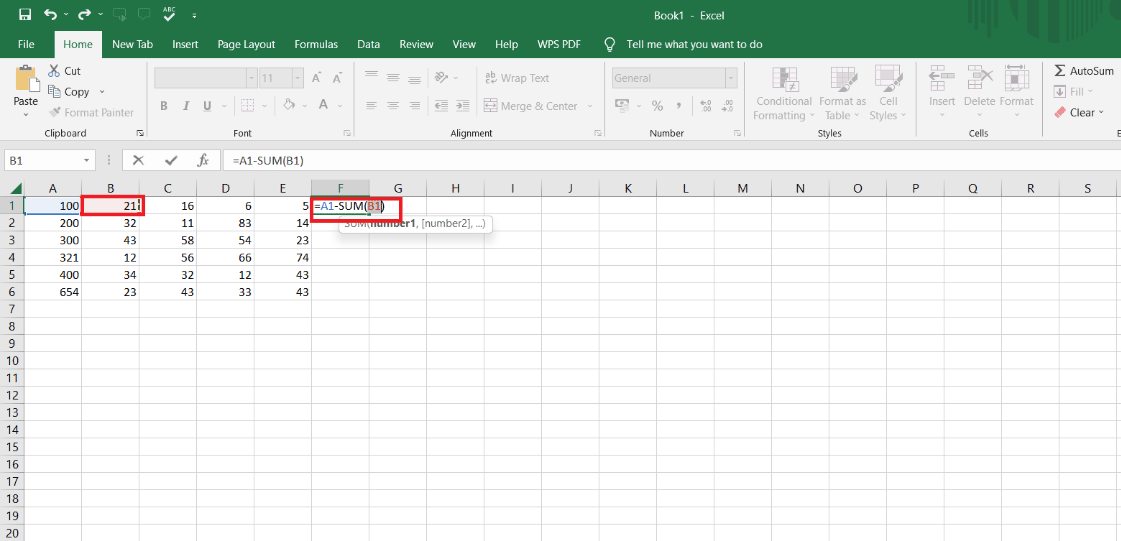
Task: Switch to the Insert tab
Action: pyautogui.click(x=185, y=44)
